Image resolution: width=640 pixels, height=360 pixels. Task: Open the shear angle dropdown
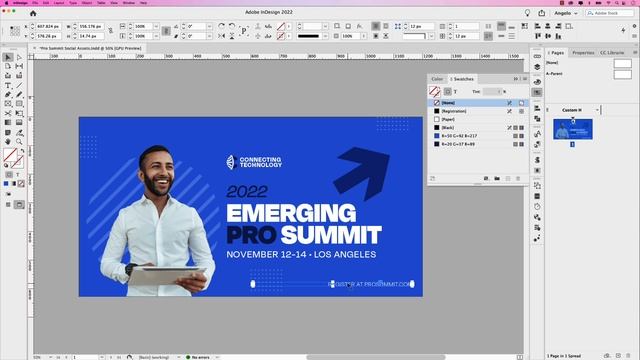pos(209,36)
